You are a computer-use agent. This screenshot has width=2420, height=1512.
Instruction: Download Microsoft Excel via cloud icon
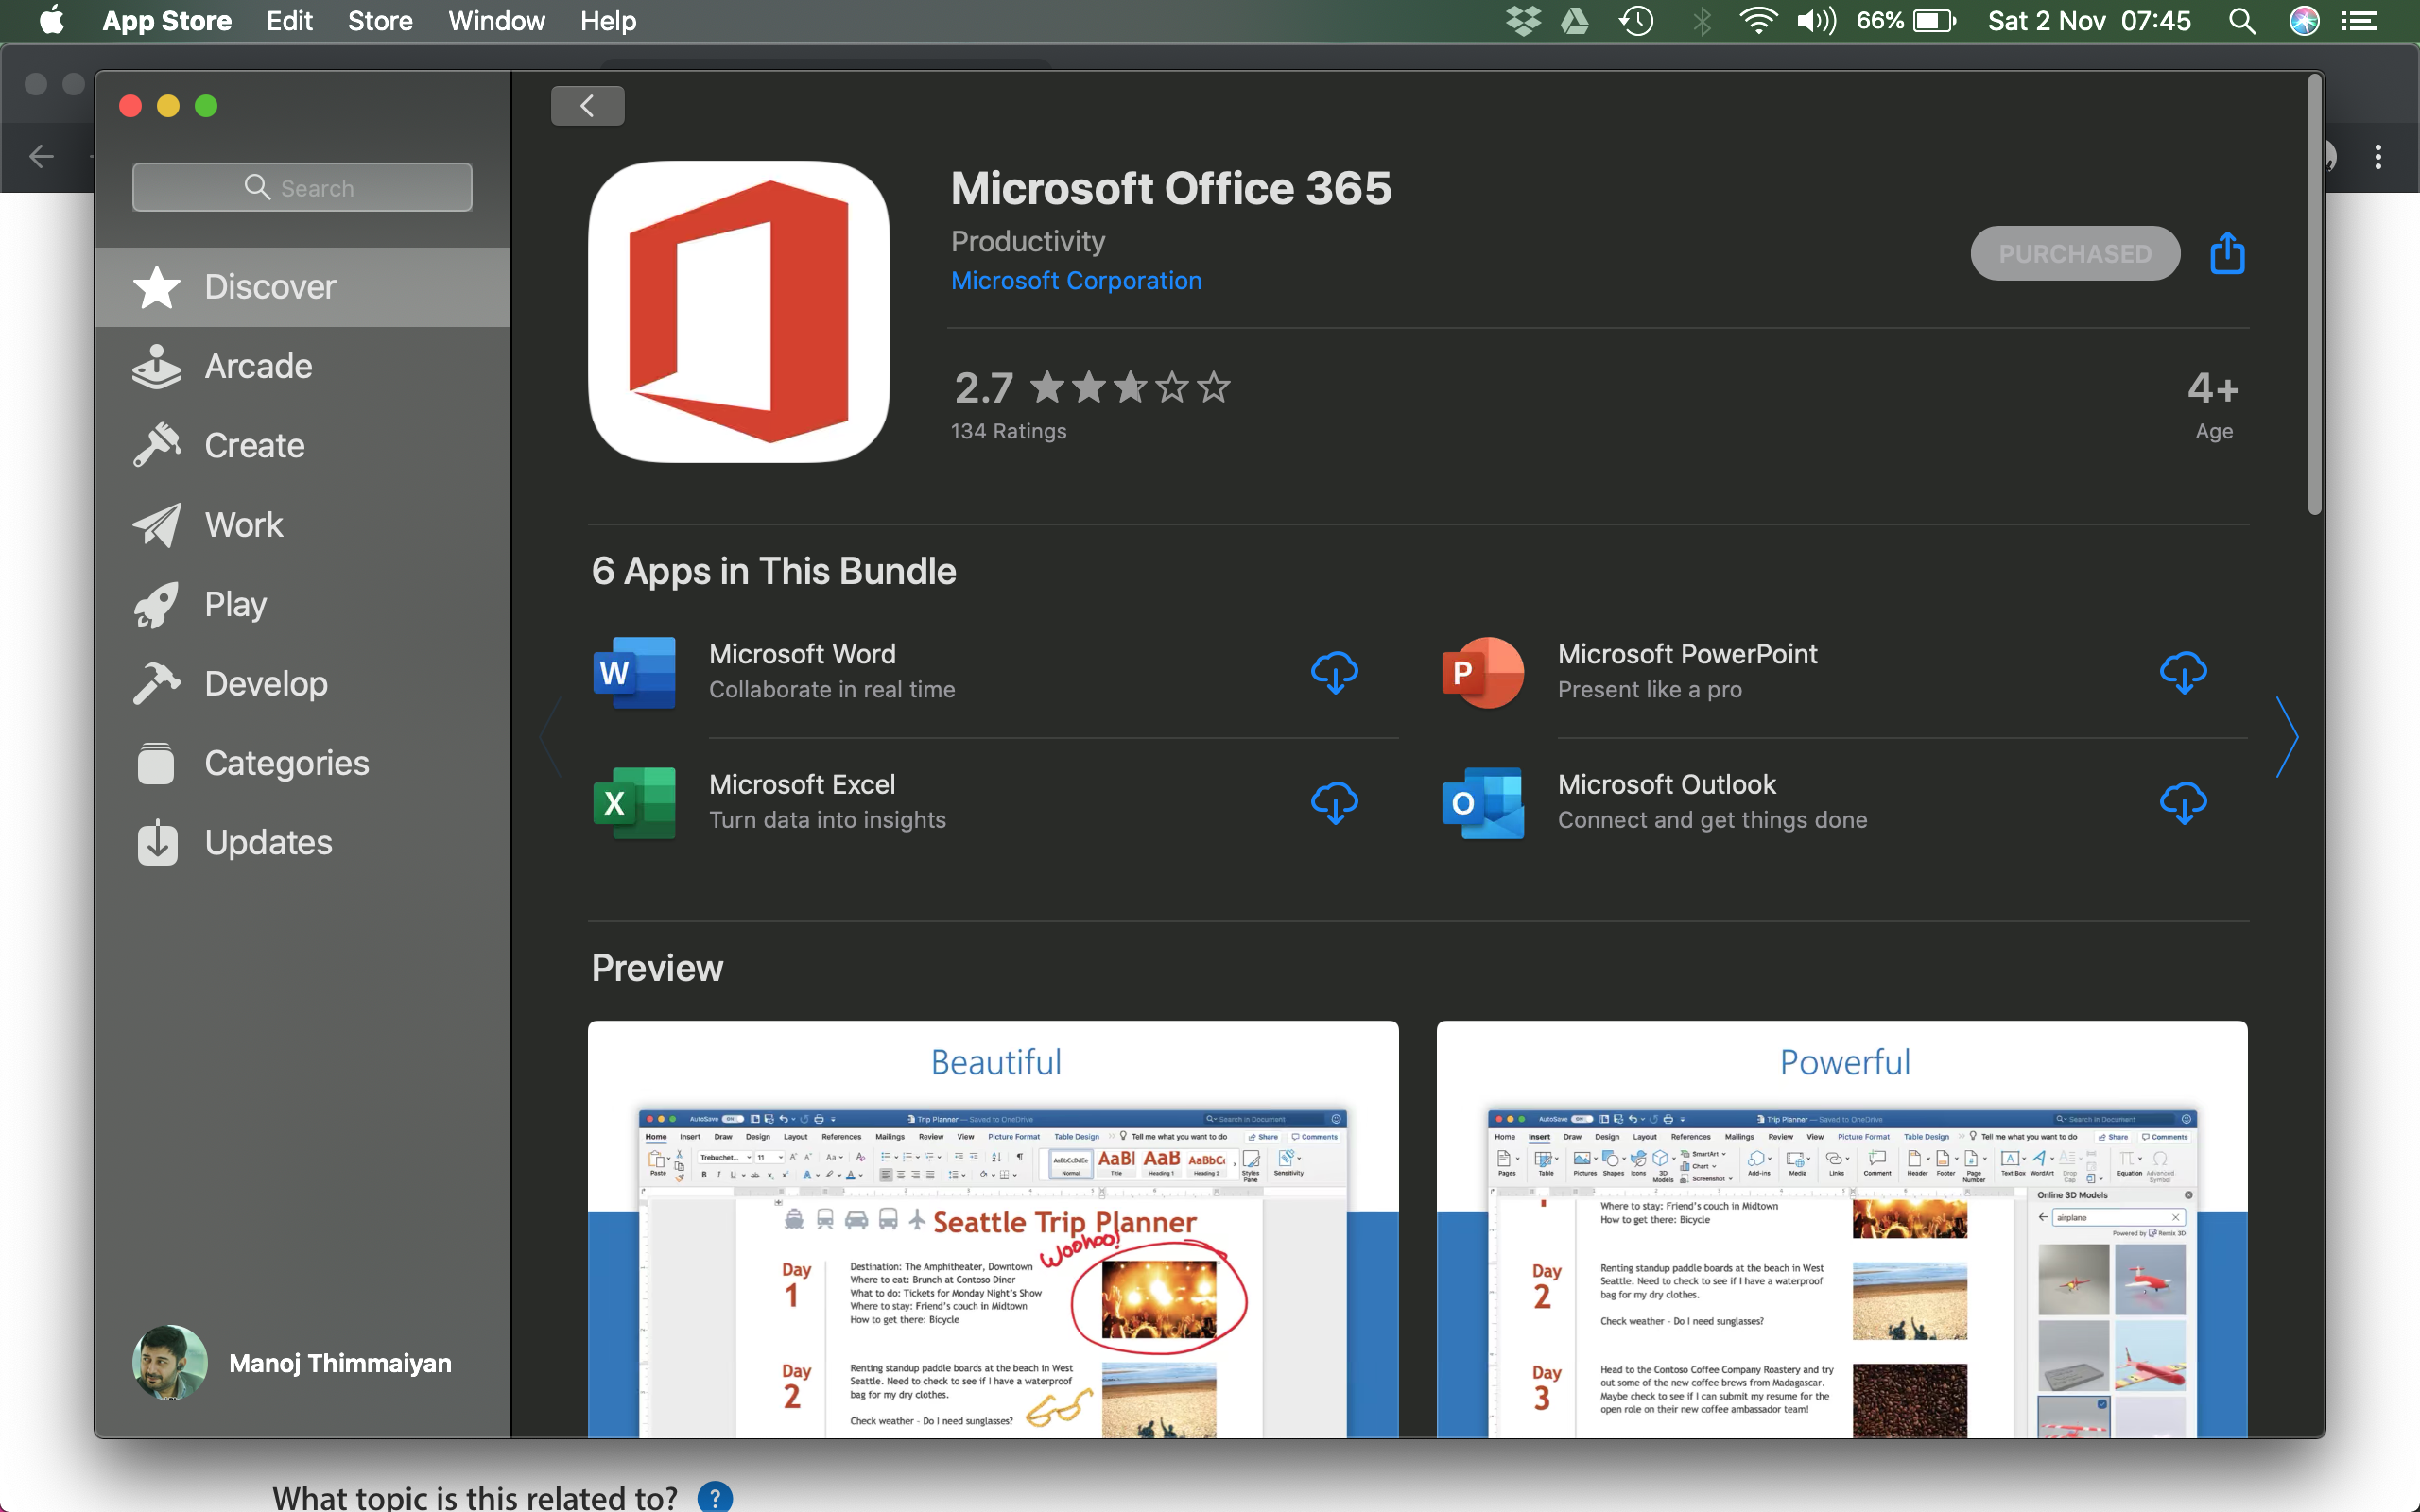click(1334, 802)
